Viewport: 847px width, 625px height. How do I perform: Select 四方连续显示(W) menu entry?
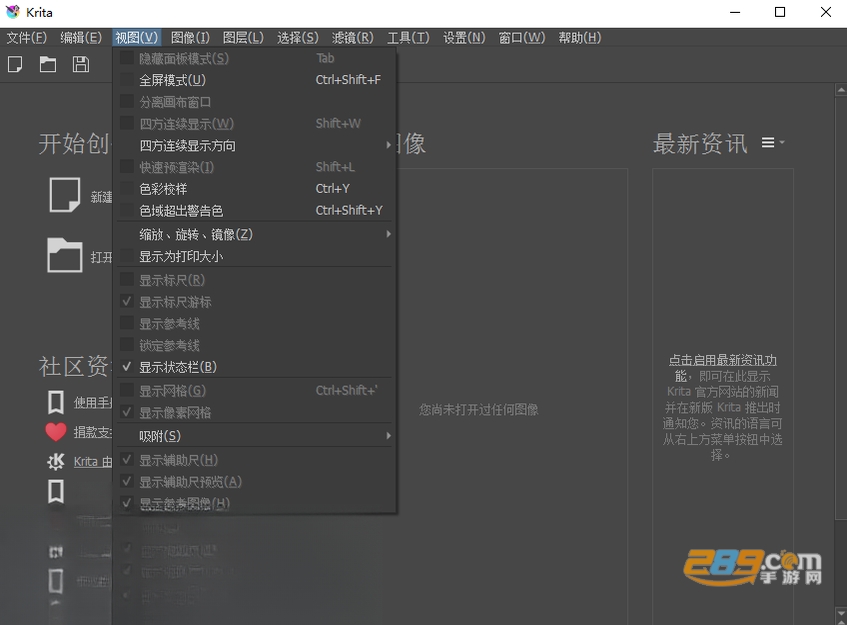(x=255, y=124)
